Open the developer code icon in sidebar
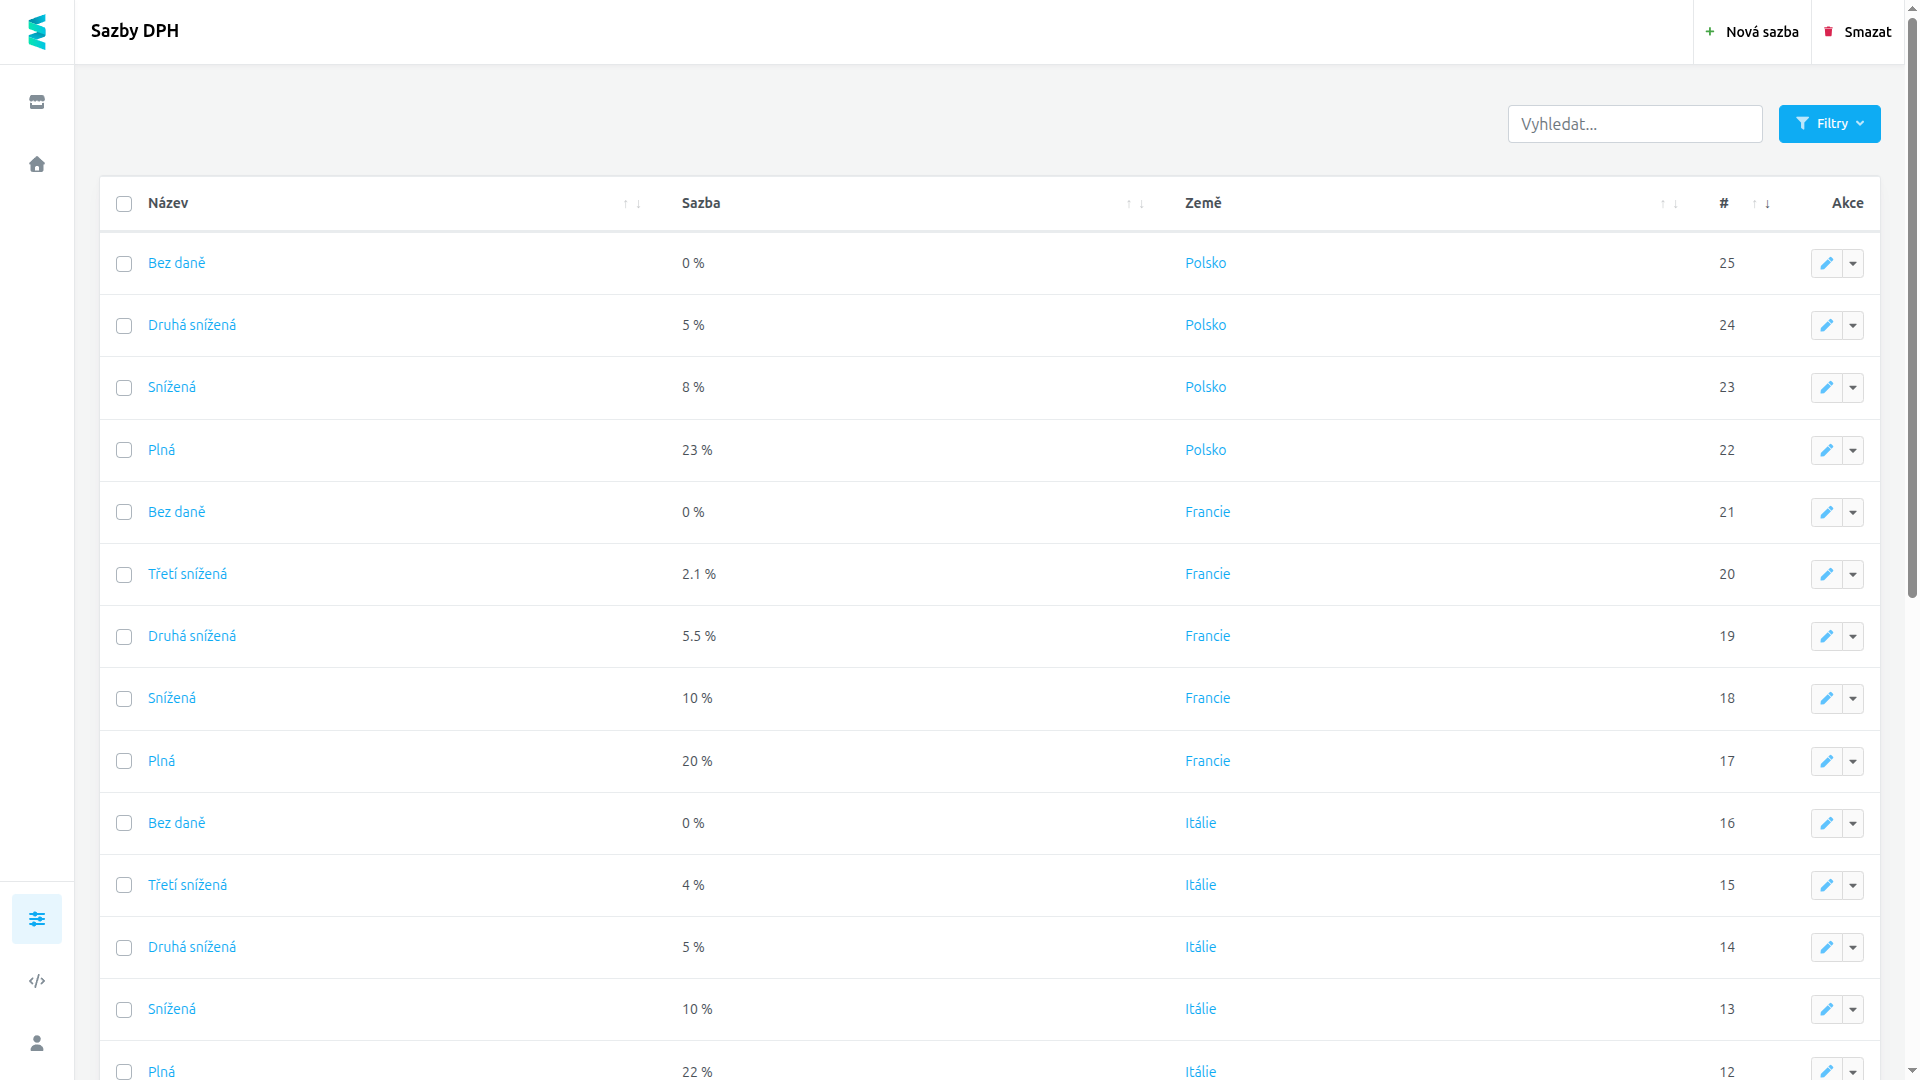Screen dimensions: 1920x1080 pyautogui.click(x=37, y=981)
